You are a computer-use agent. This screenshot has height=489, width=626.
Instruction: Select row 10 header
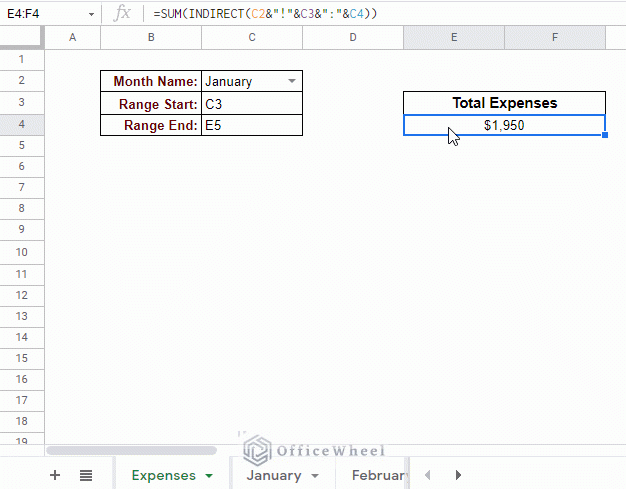pyautogui.click(x=22, y=252)
